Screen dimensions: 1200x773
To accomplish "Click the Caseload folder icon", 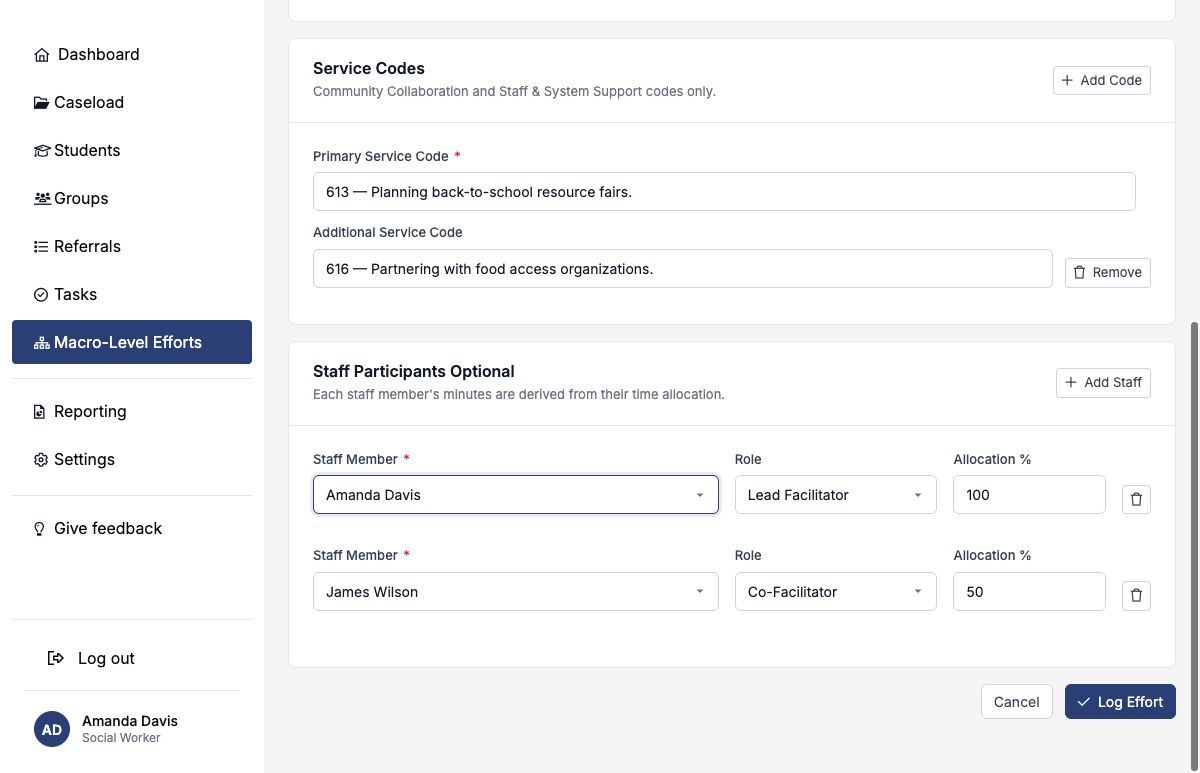I will coord(41,103).
